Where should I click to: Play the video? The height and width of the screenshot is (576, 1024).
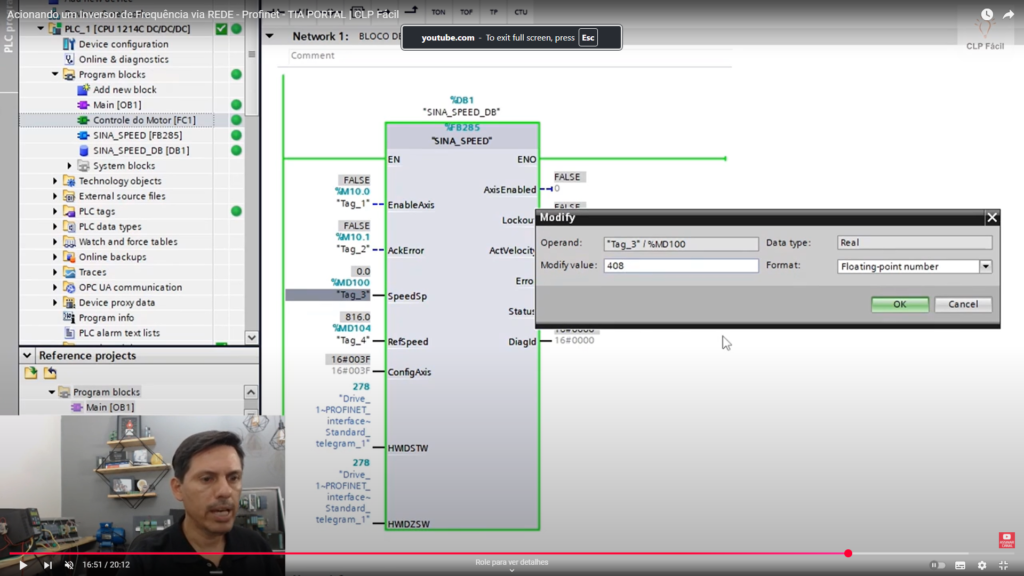23,565
